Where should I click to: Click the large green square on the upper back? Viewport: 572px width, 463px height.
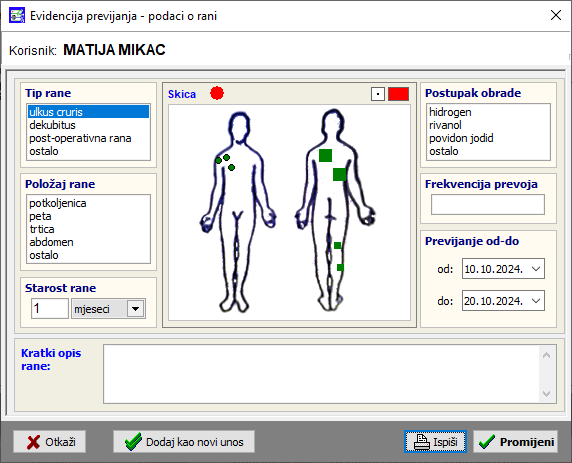tap(325, 155)
